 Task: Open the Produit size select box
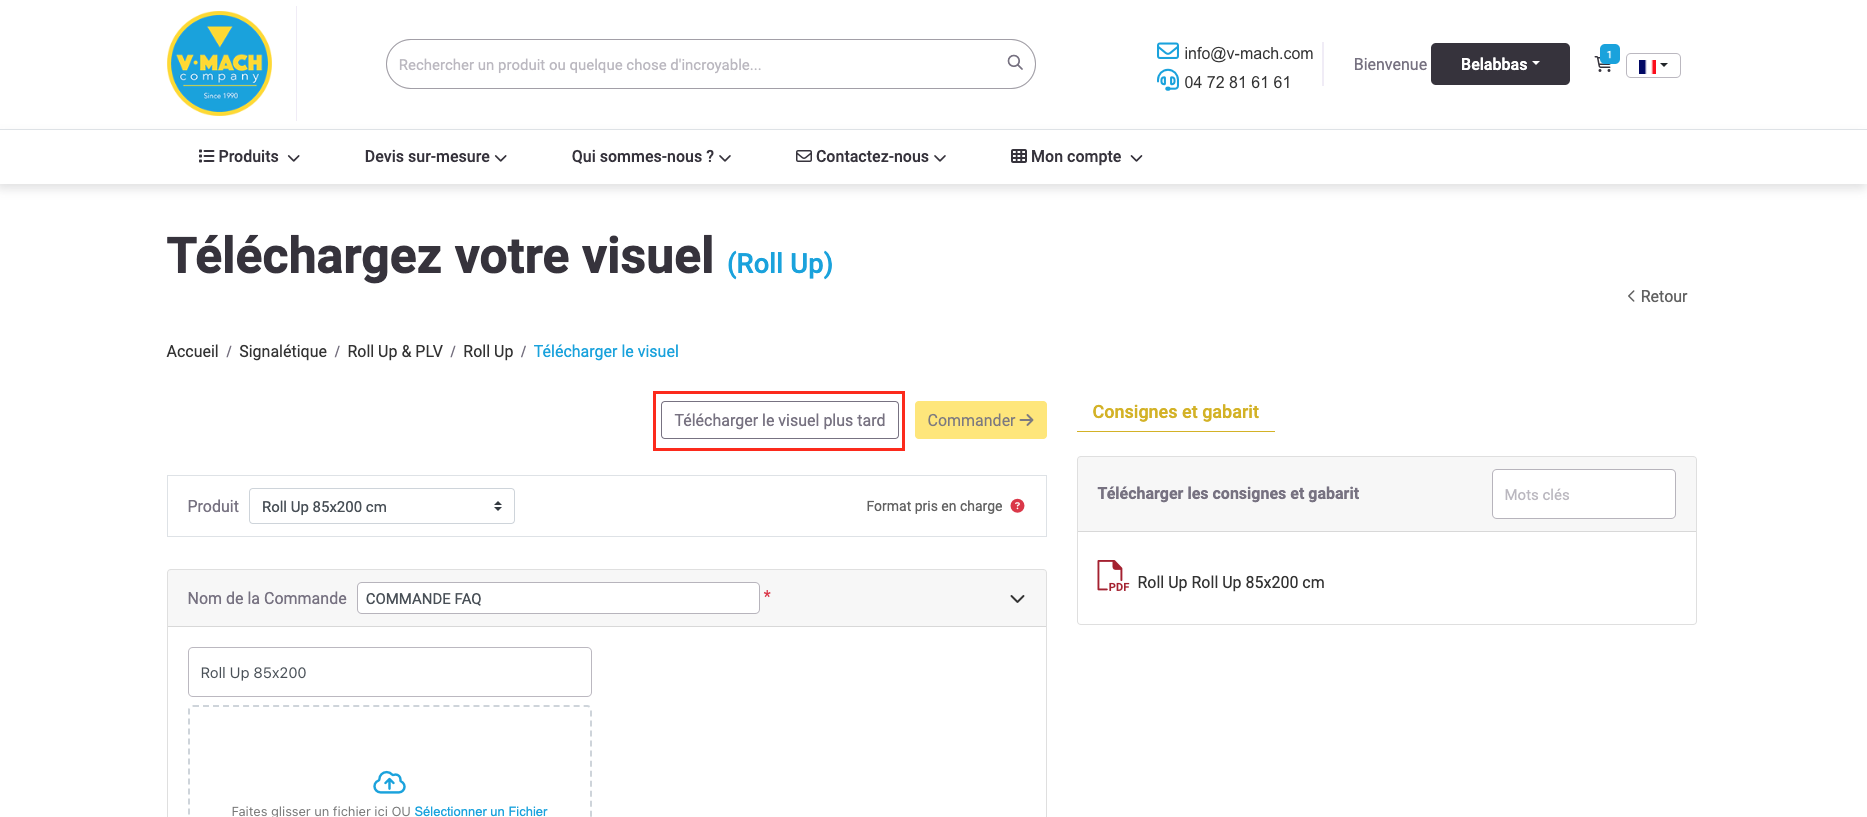[x=381, y=506]
